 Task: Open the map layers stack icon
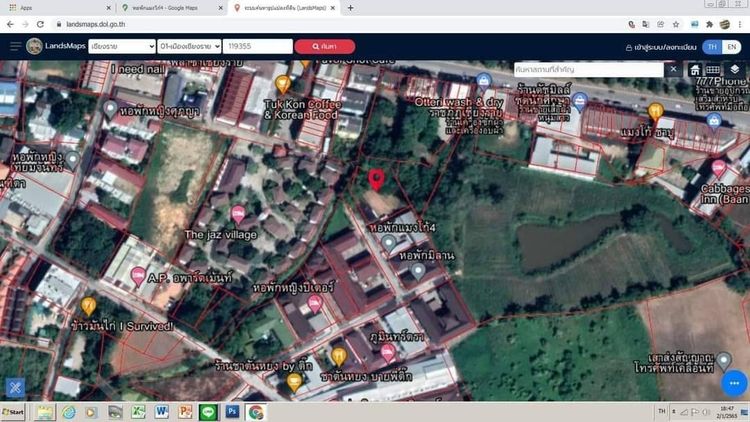pos(735,70)
